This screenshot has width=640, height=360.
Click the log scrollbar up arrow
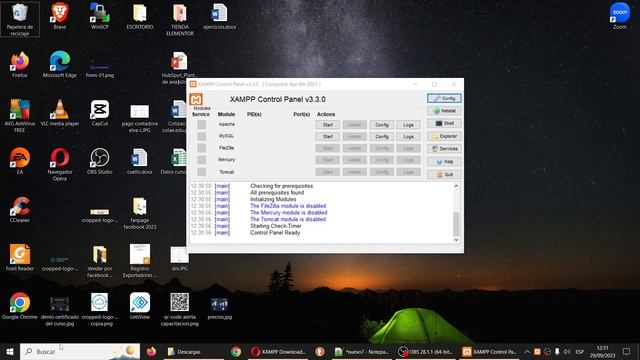tap(456, 186)
